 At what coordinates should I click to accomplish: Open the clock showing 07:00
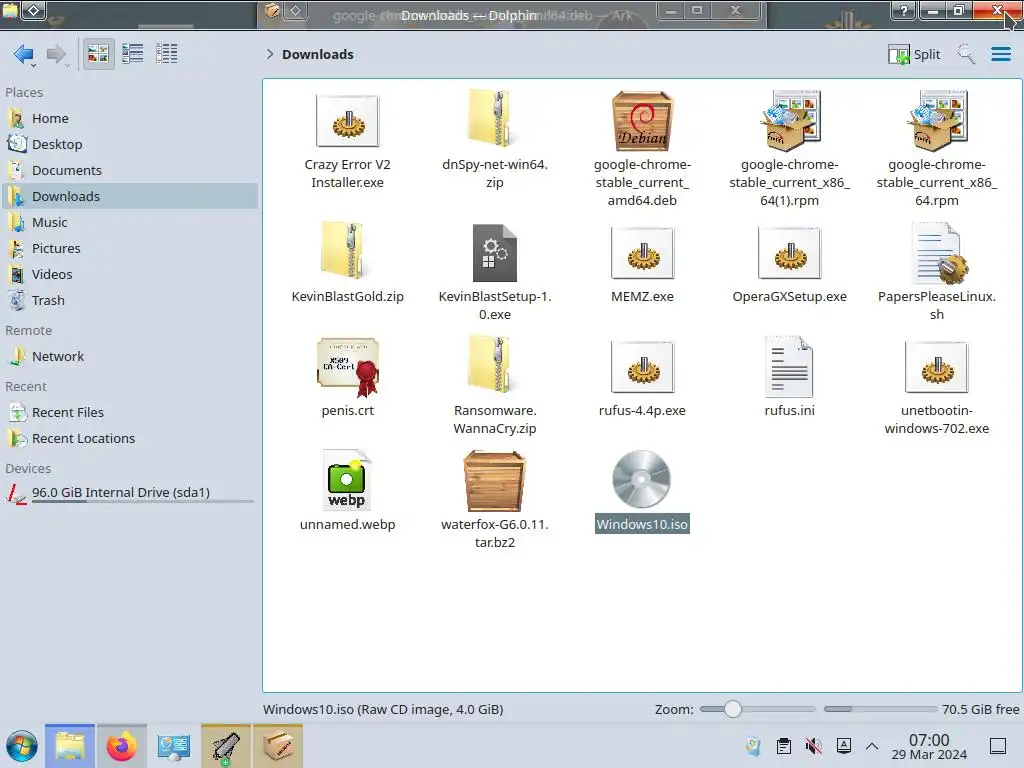click(x=929, y=746)
